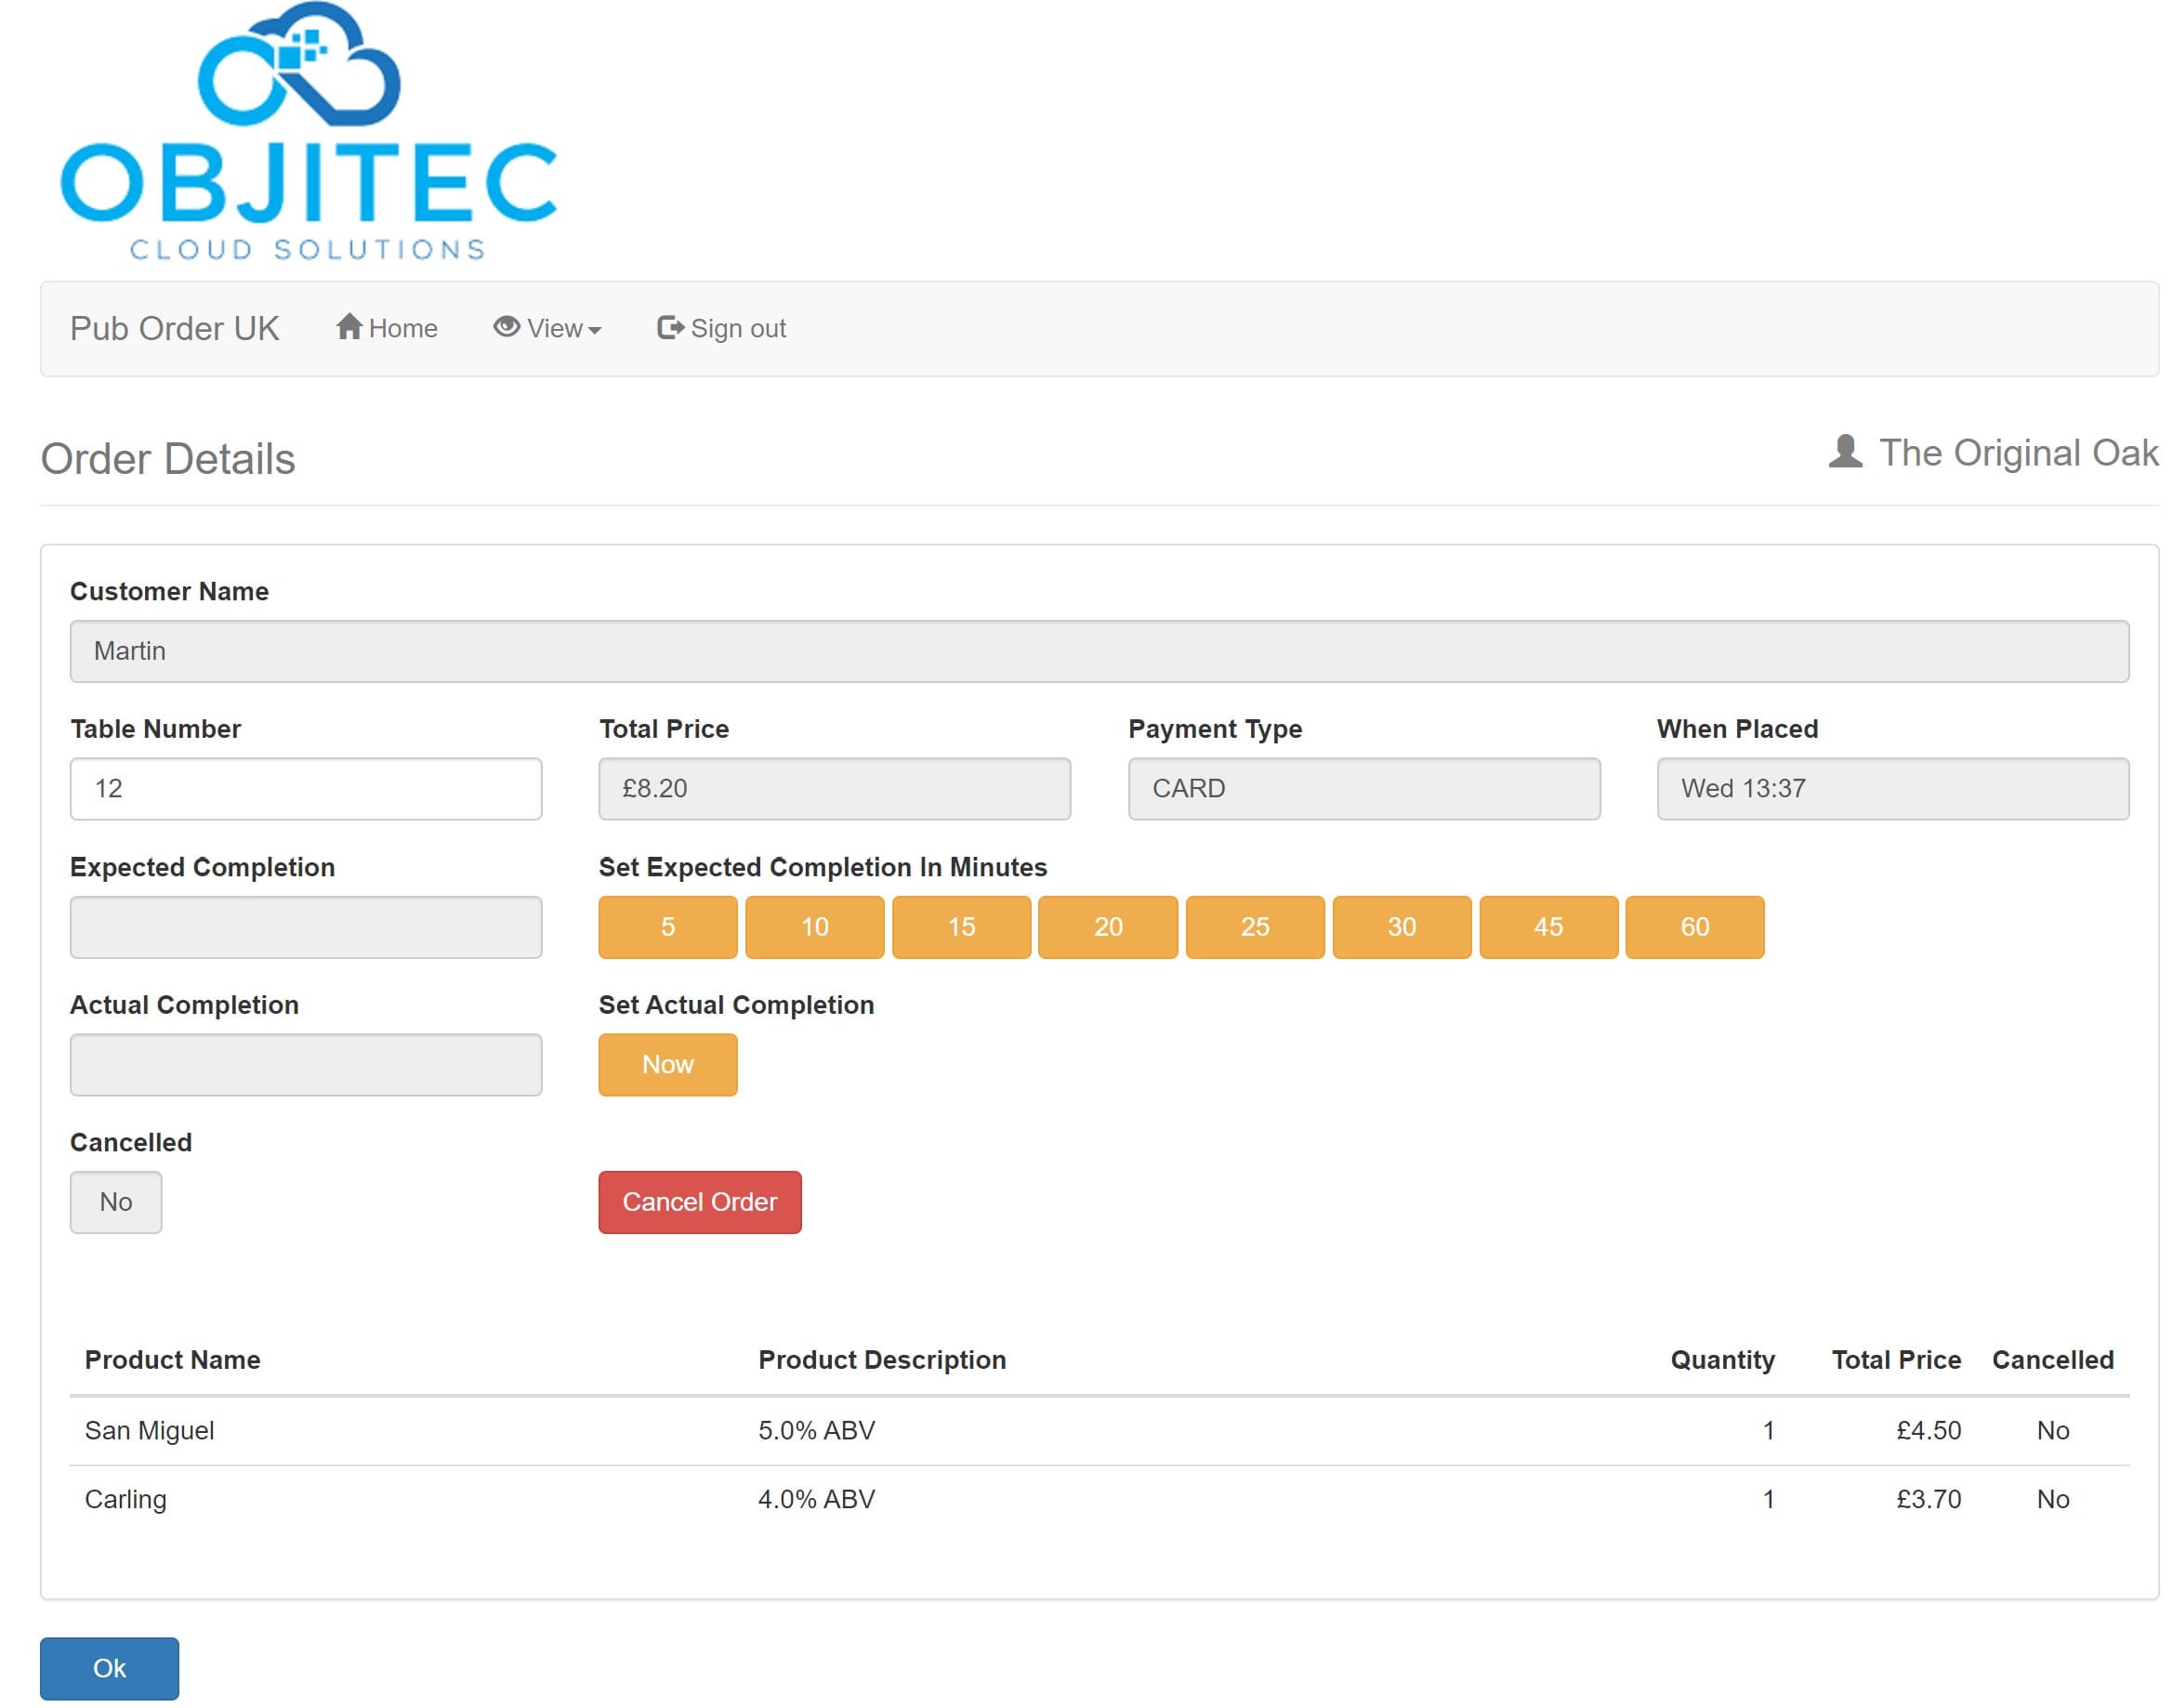Click the Product Description column header
Screen dimensions: 2173x1708
coord(883,1361)
